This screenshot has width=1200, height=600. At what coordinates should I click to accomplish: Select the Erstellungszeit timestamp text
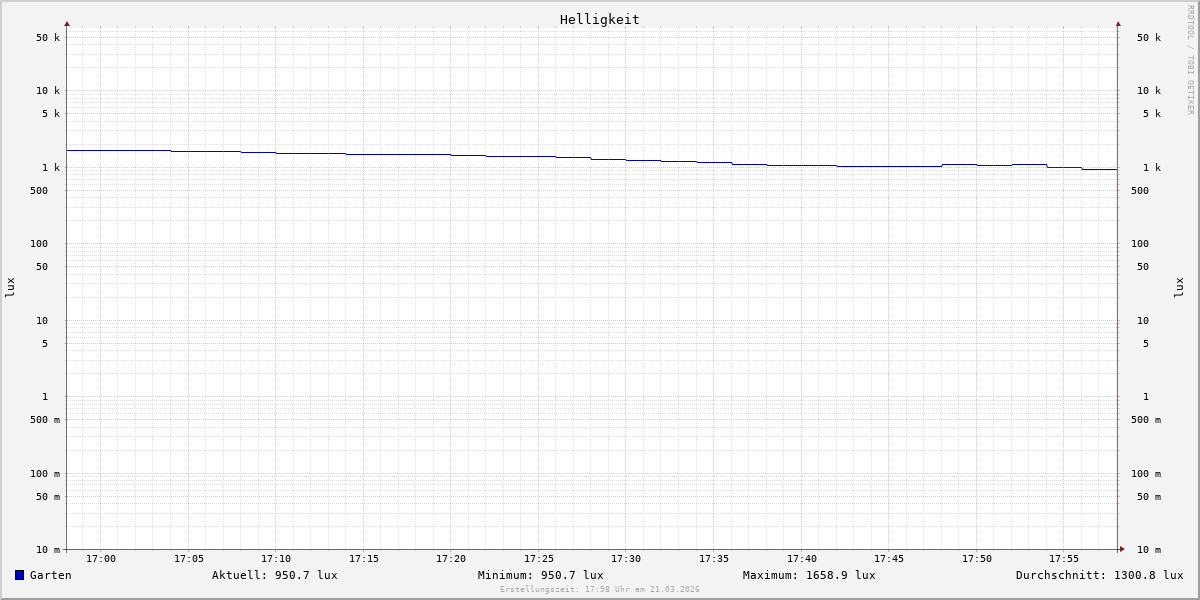coord(599,590)
